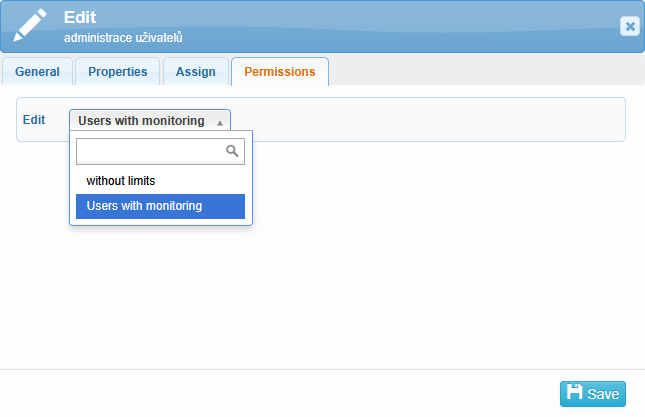Click the blank tab strip right of Permissions
The width and height of the screenshot is (645, 417).
[480, 72]
